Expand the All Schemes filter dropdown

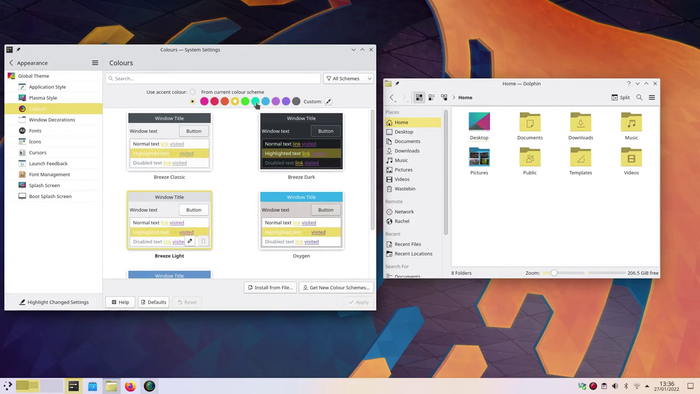[348, 79]
